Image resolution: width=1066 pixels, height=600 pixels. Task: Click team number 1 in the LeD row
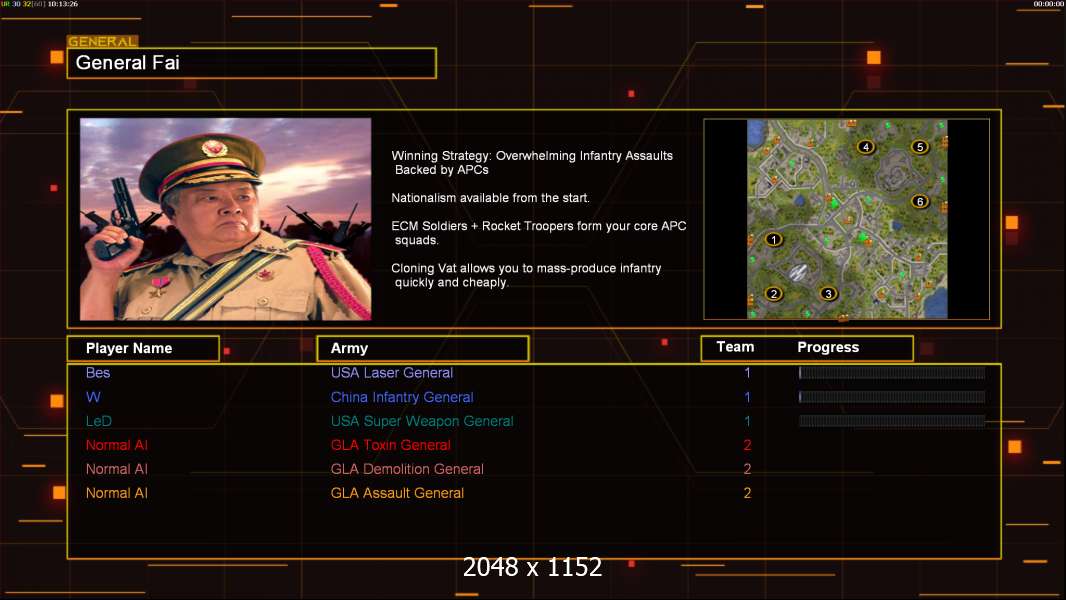click(x=747, y=421)
